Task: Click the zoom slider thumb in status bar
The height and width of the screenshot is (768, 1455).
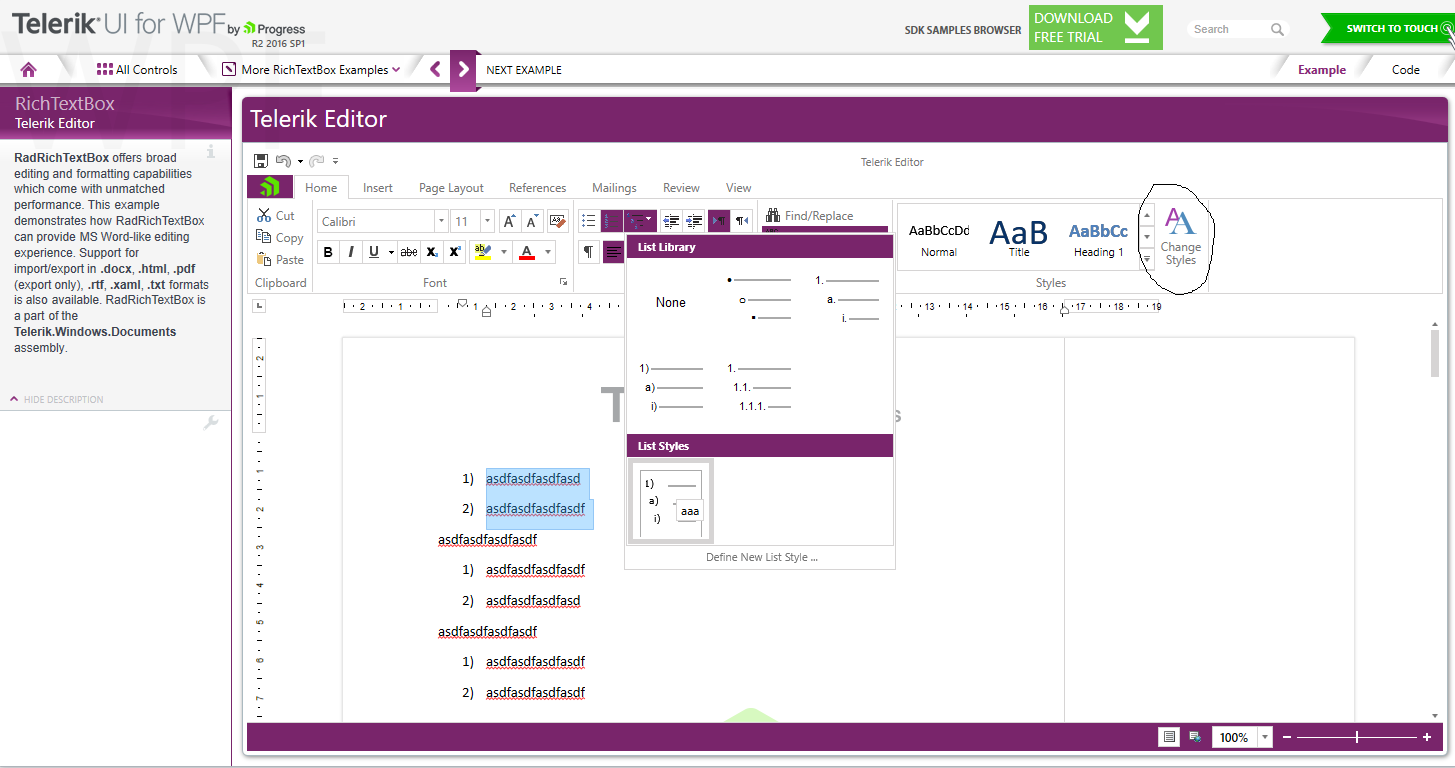Action: click(x=1357, y=737)
